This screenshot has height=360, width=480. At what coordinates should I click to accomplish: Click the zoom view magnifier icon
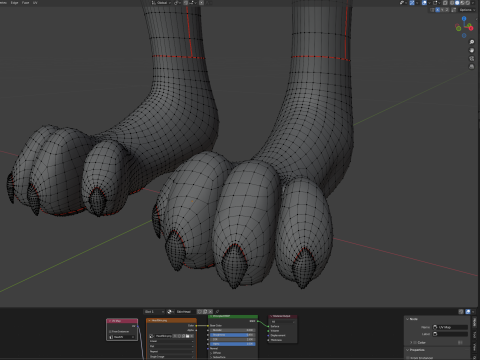[472, 42]
